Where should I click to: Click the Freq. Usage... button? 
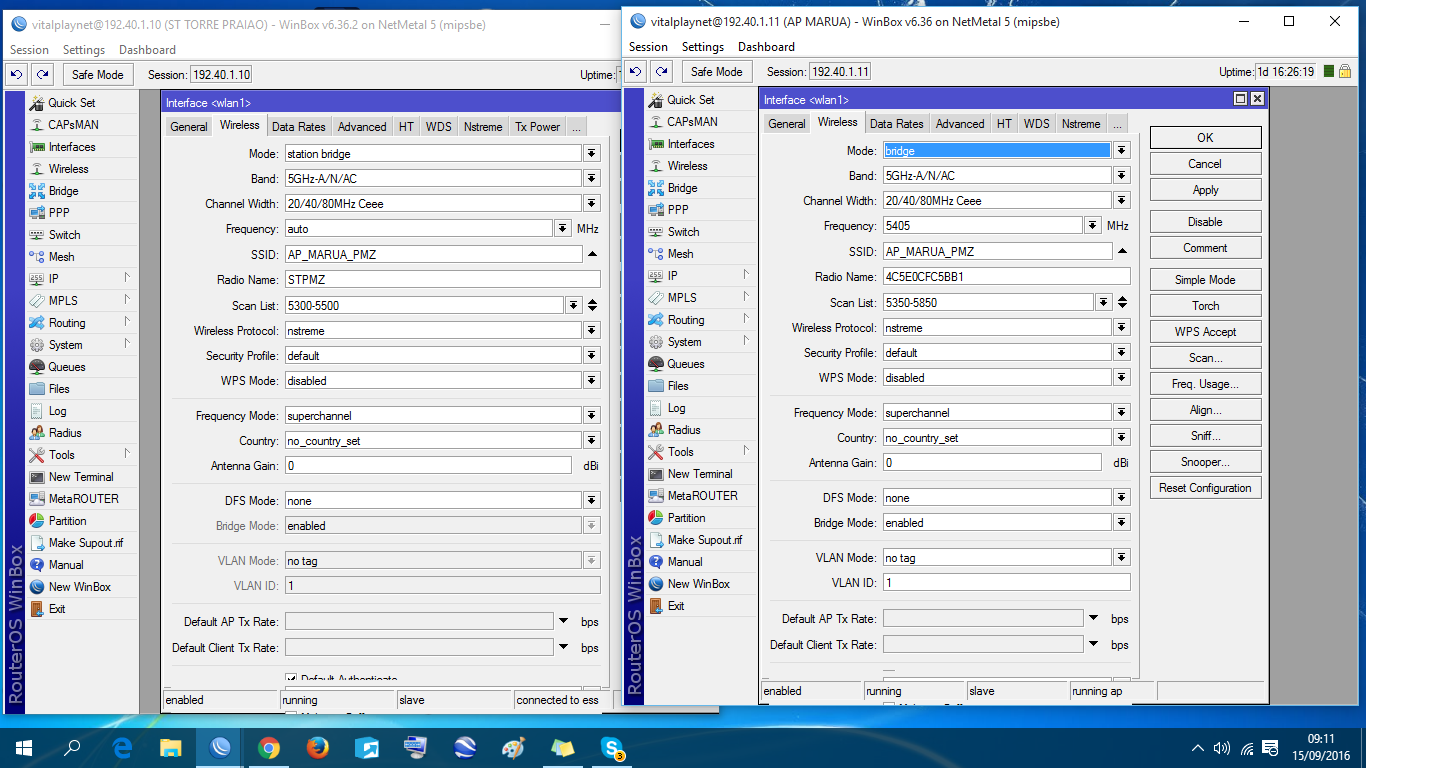1205,384
